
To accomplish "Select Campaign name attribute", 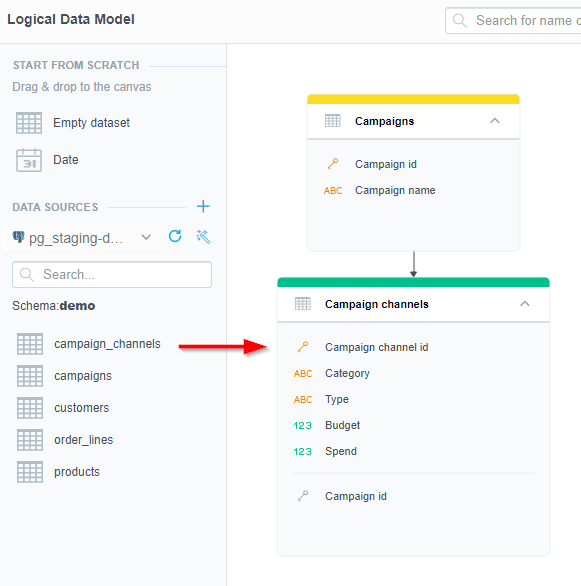I will (395, 190).
